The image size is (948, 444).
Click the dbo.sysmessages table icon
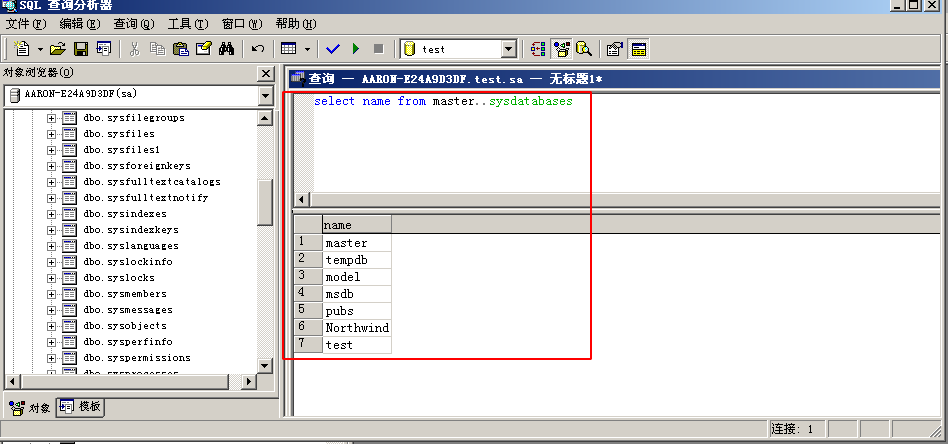[70, 310]
